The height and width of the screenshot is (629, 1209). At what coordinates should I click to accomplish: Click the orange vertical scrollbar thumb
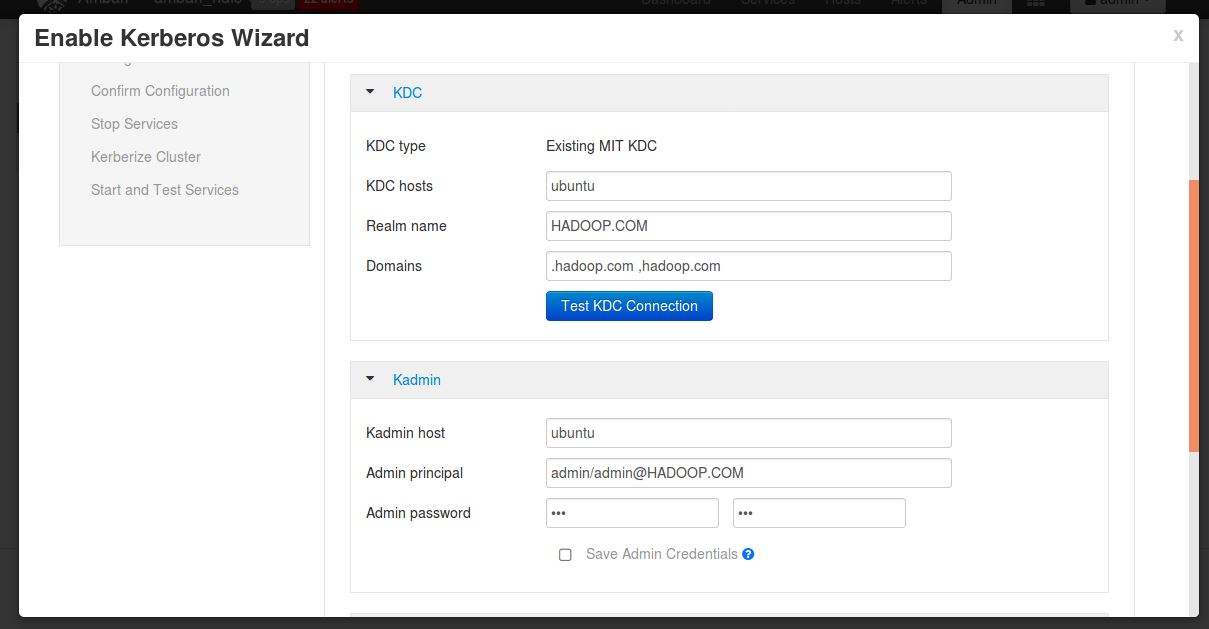tap(1193, 315)
